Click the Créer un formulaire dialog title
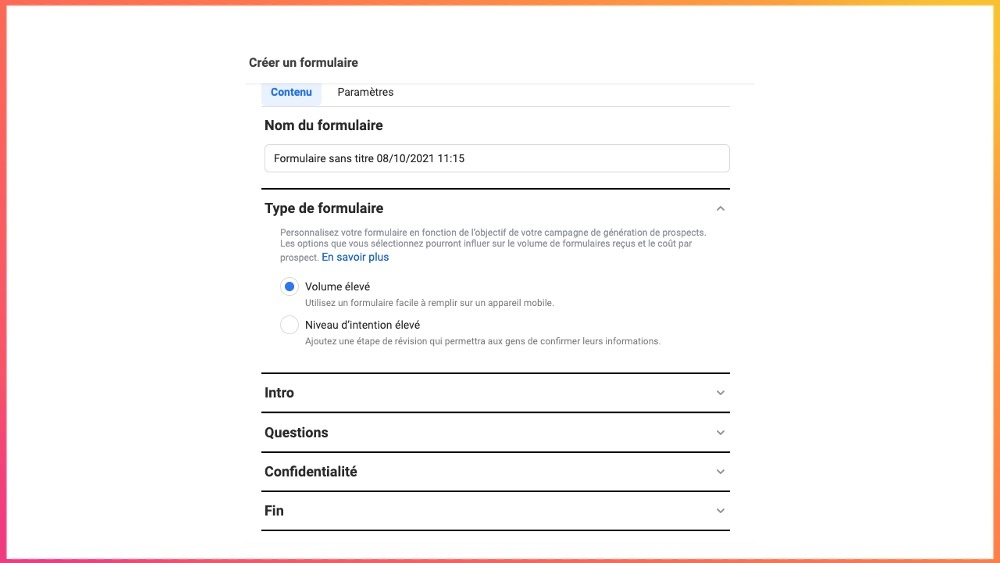The width and height of the screenshot is (1000, 563). pos(304,62)
